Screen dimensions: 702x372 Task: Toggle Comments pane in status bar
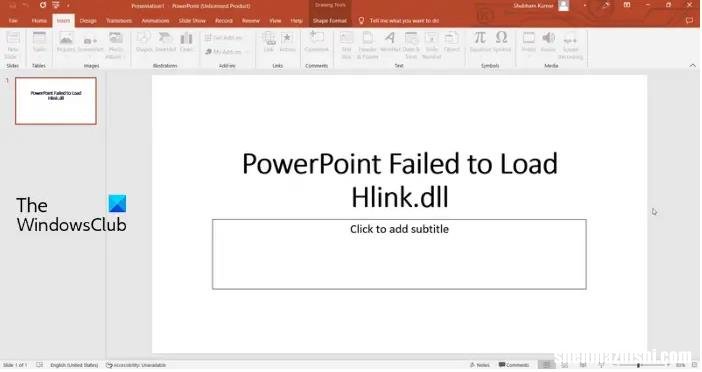point(514,365)
